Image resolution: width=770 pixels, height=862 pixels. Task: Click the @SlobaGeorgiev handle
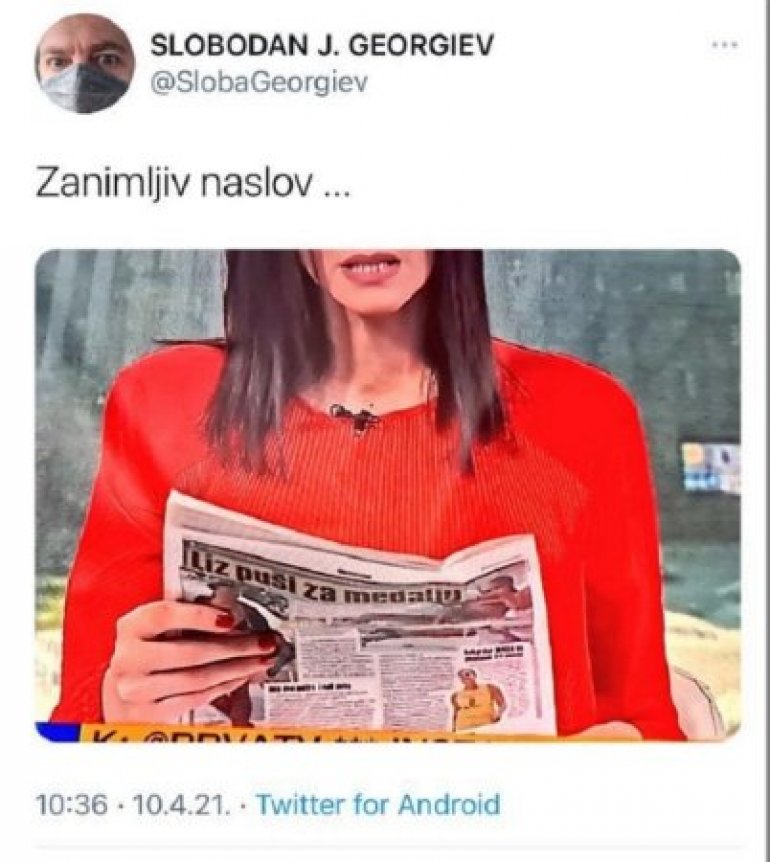tap(259, 82)
